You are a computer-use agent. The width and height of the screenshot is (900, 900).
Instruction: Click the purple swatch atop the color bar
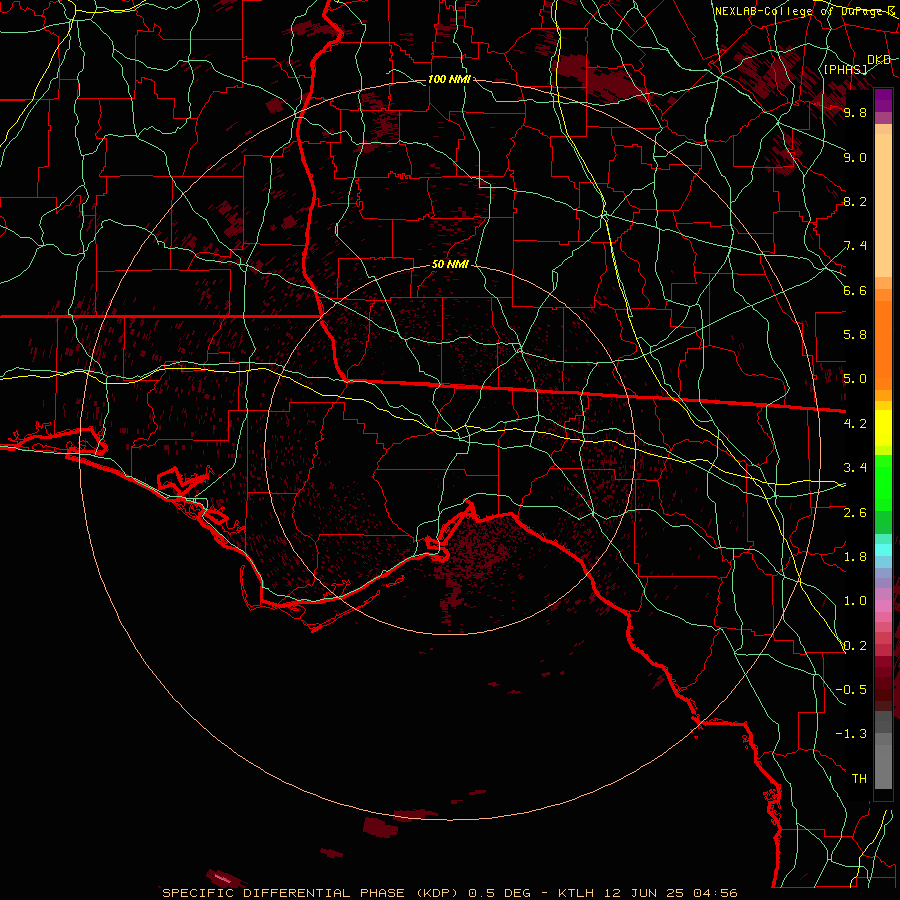click(x=883, y=101)
